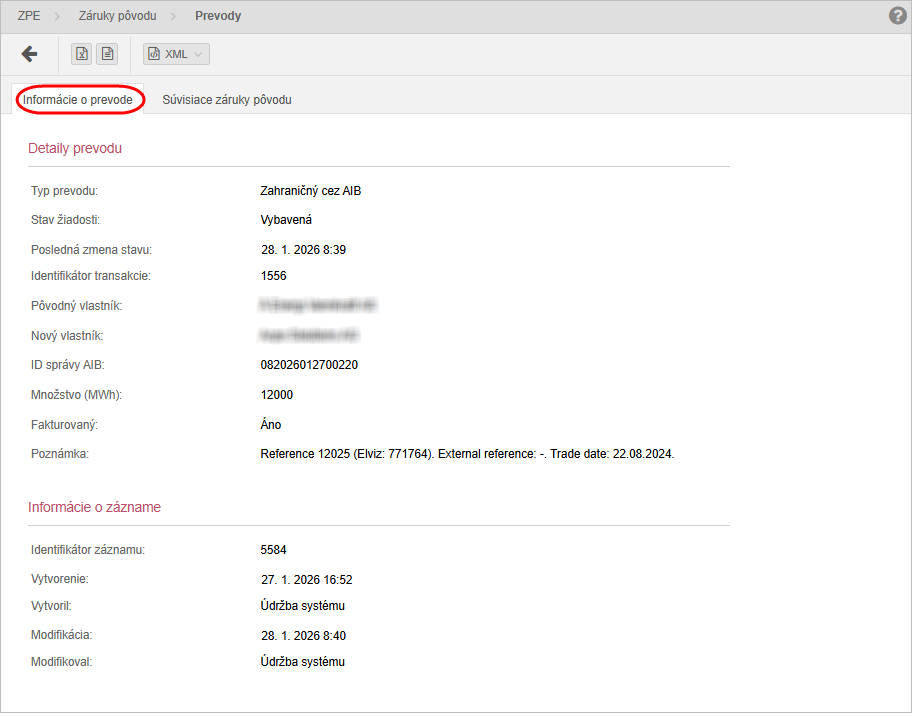Open the XML export dropdown
The image size is (912, 717).
(177, 54)
